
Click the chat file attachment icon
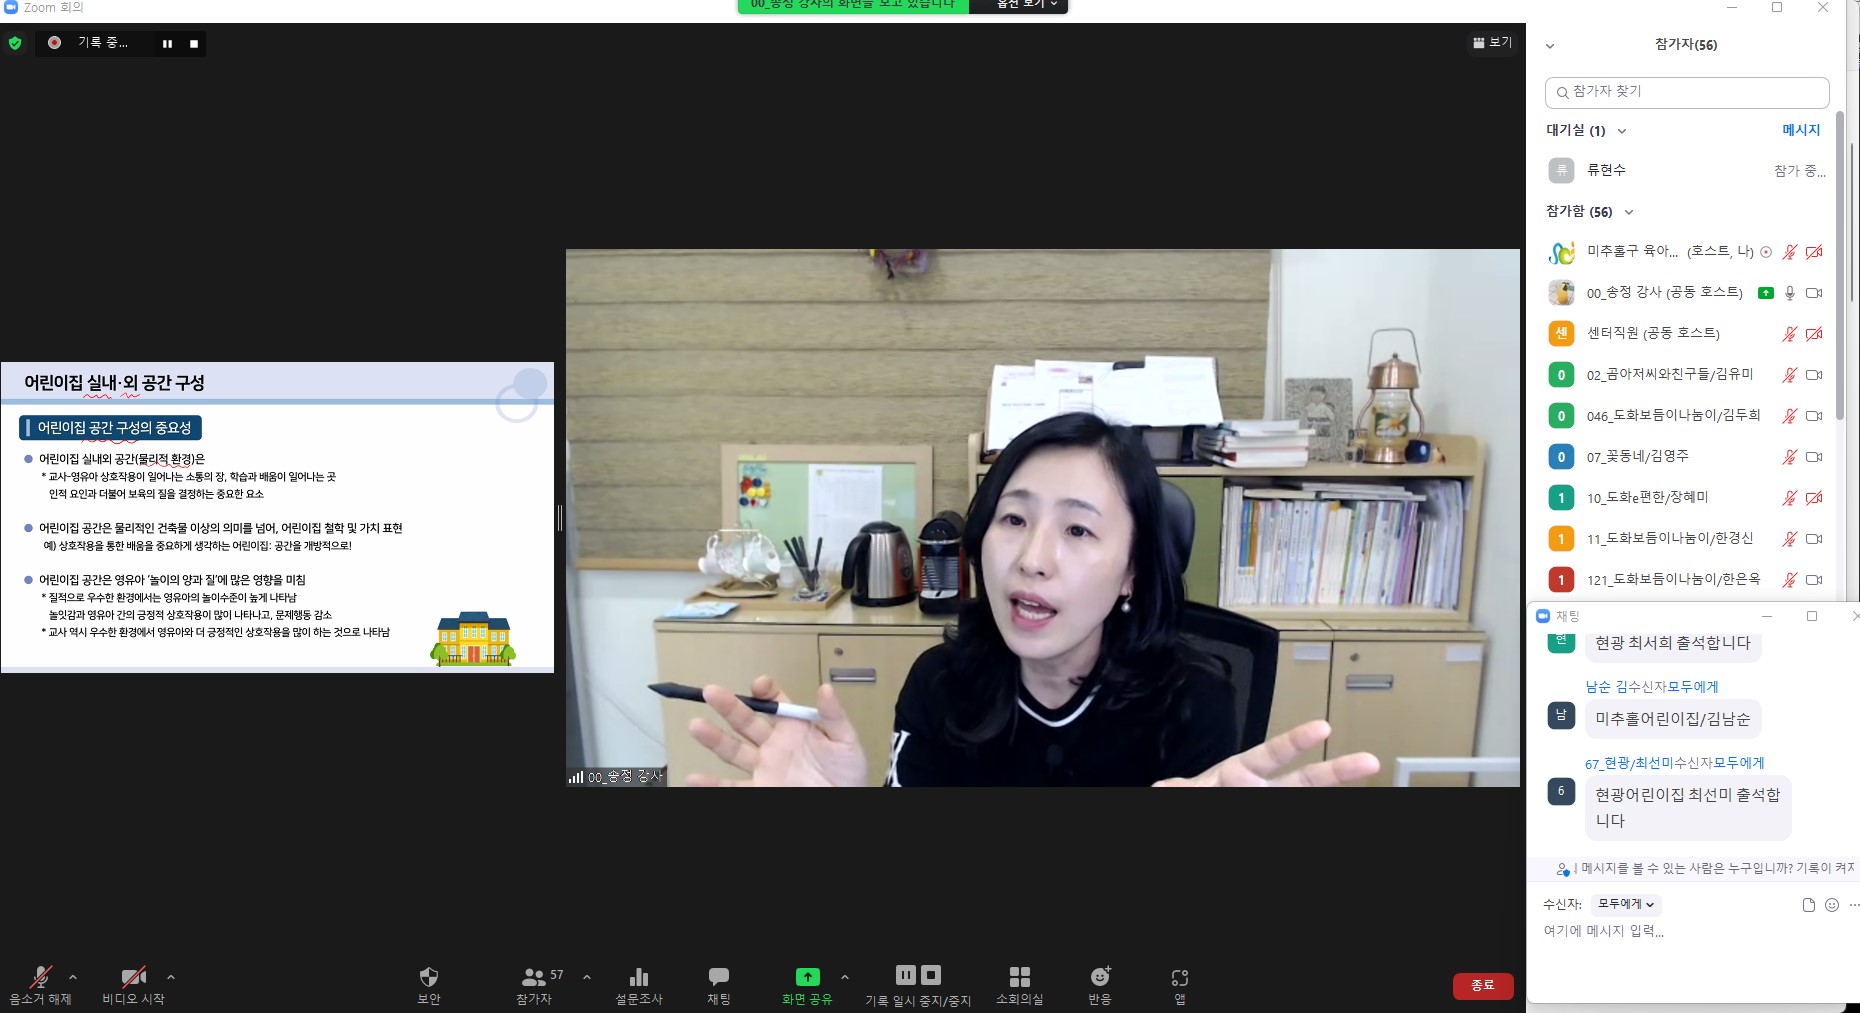1808,905
